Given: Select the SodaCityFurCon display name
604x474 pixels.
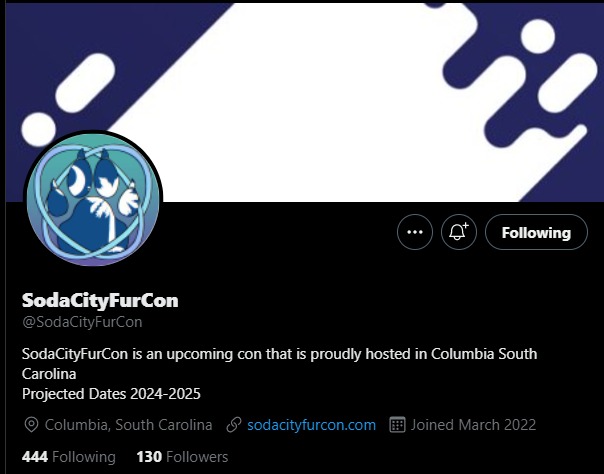Looking at the screenshot, I should click(100, 300).
